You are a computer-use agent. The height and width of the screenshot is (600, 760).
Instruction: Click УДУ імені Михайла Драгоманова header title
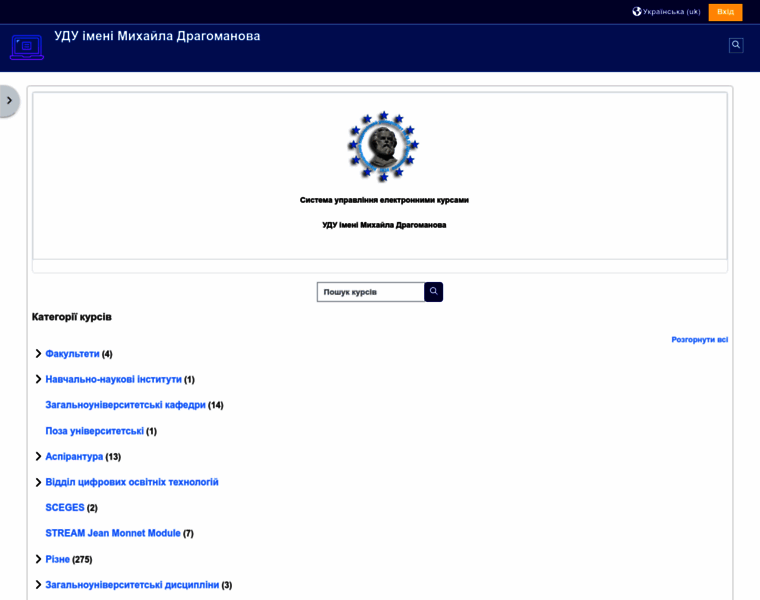157,36
